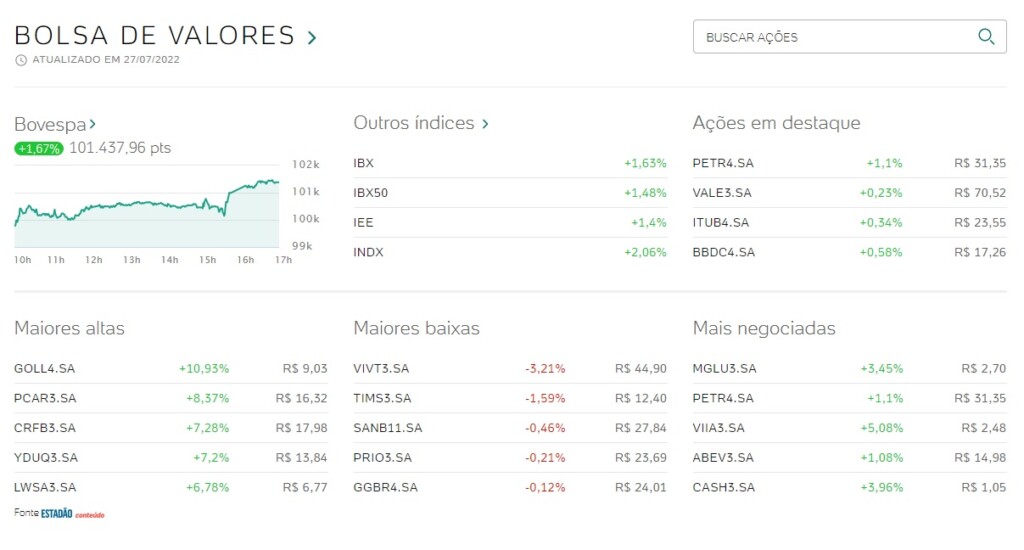
Task: Open Bovespa section via its chevron
Action: click(x=93, y=124)
